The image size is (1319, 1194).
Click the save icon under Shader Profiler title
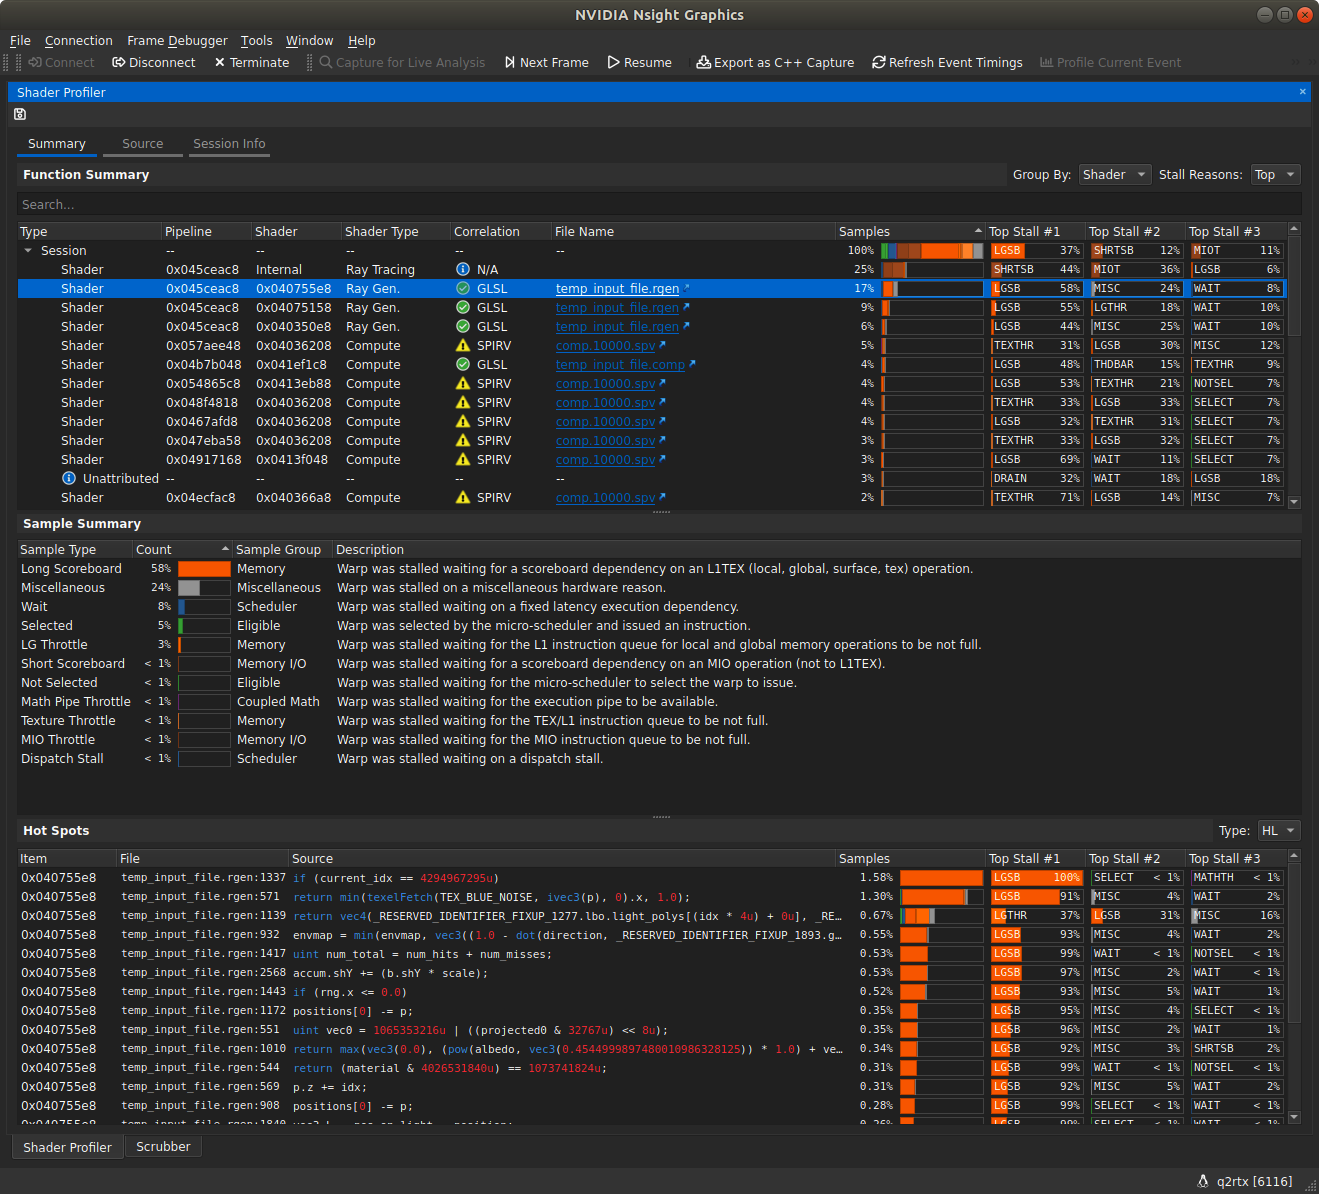tap(20, 114)
